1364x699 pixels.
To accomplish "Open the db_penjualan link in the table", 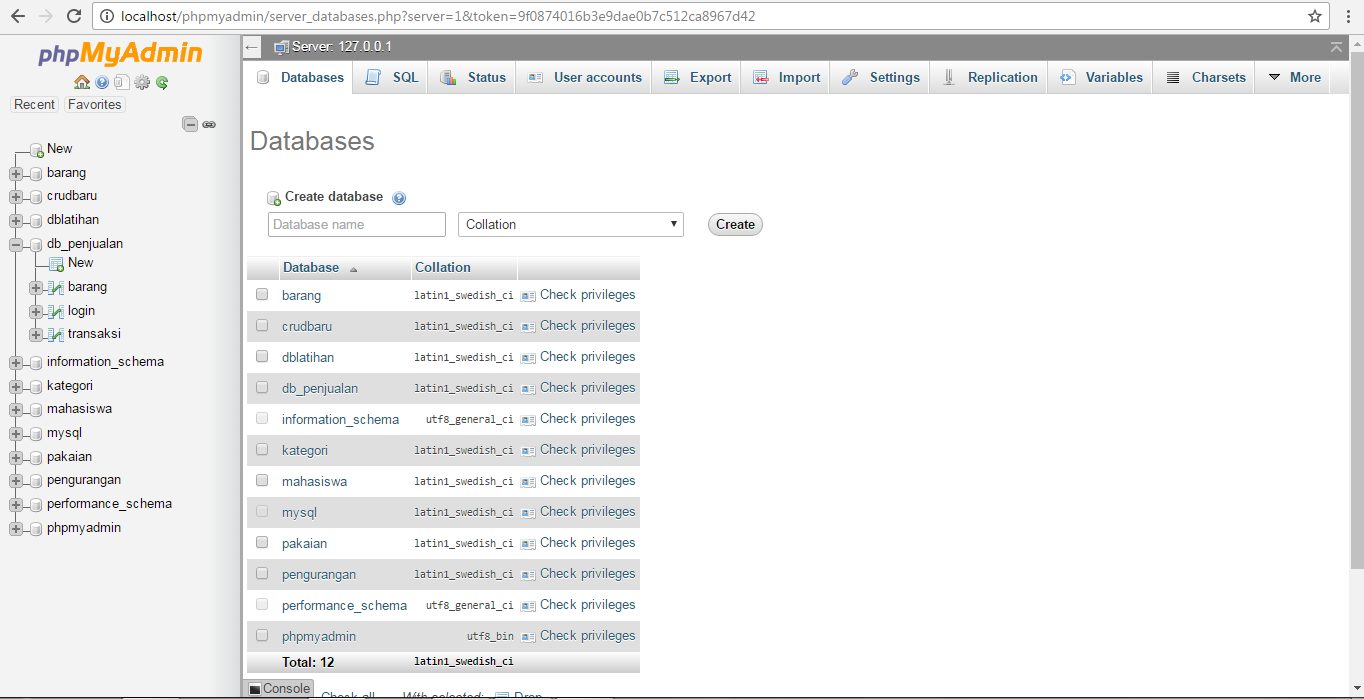I will coord(320,389).
